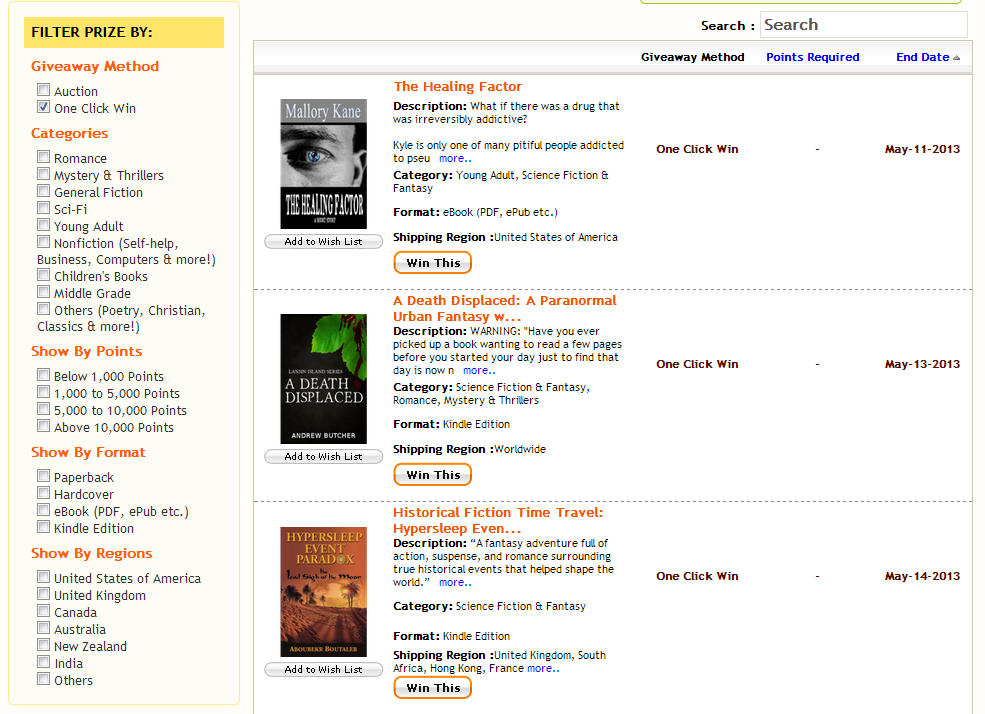Image resolution: width=985 pixels, height=714 pixels.
Task: Uncheck the One Click Win checkbox
Action: (44, 107)
